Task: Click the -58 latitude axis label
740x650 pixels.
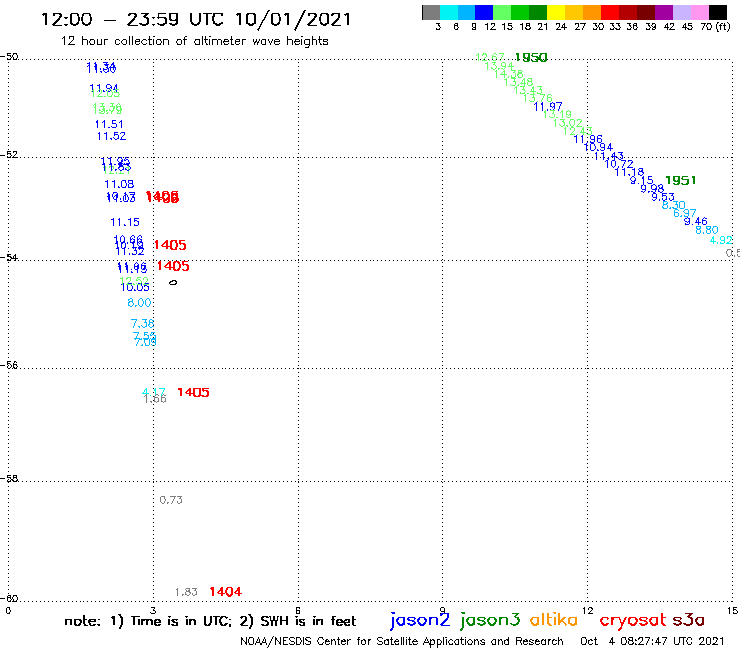Action: coord(9,479)
